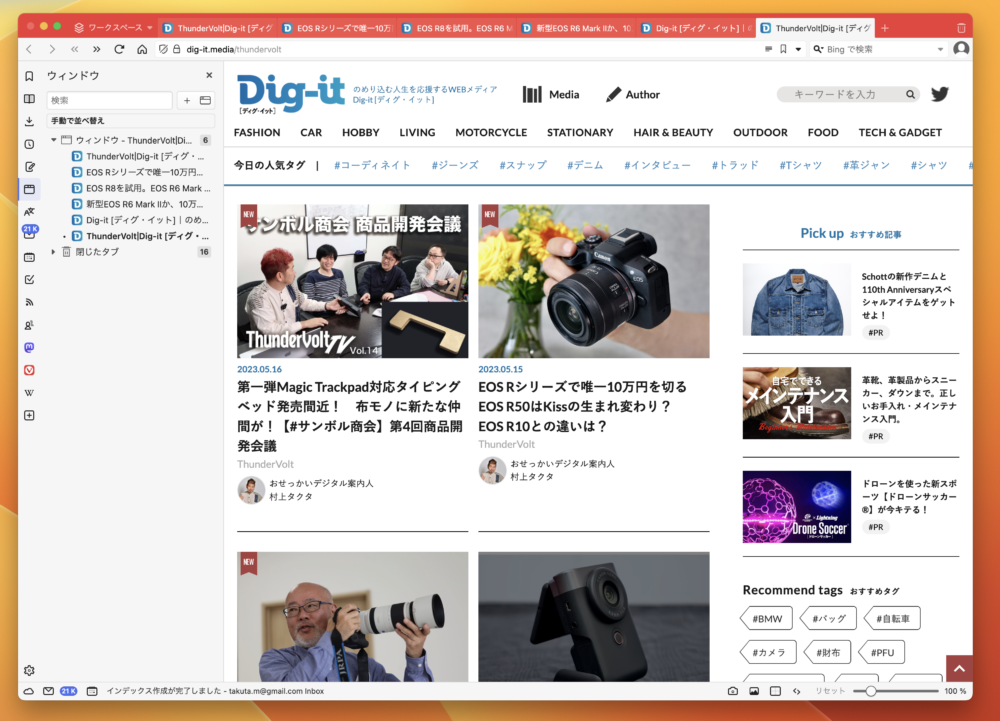Open the MOTORCYCLE category in site menu
This screenshot has width=1000, height=721.
(491, 132)
